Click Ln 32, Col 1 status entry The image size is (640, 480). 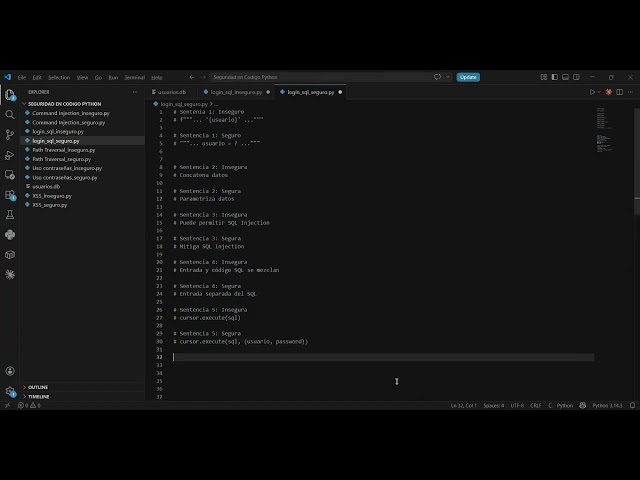463,405
